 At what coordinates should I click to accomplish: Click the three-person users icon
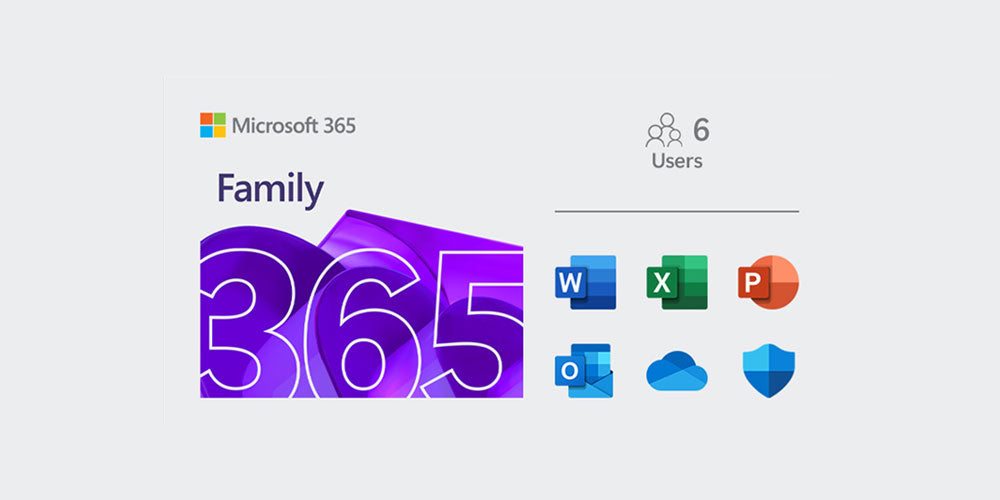click(665, 130)
